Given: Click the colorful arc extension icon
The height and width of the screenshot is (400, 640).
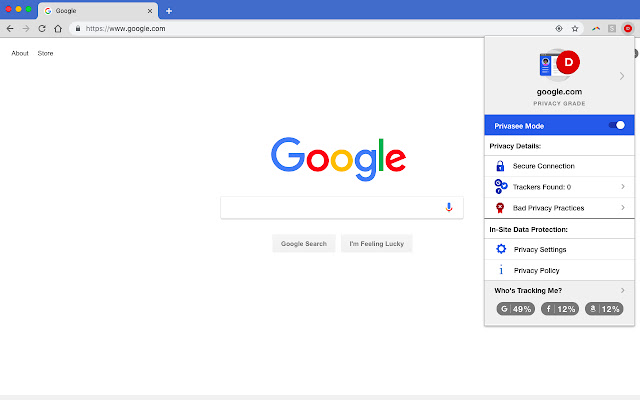Looking at the screenshot, I should [x=596, y=29].
